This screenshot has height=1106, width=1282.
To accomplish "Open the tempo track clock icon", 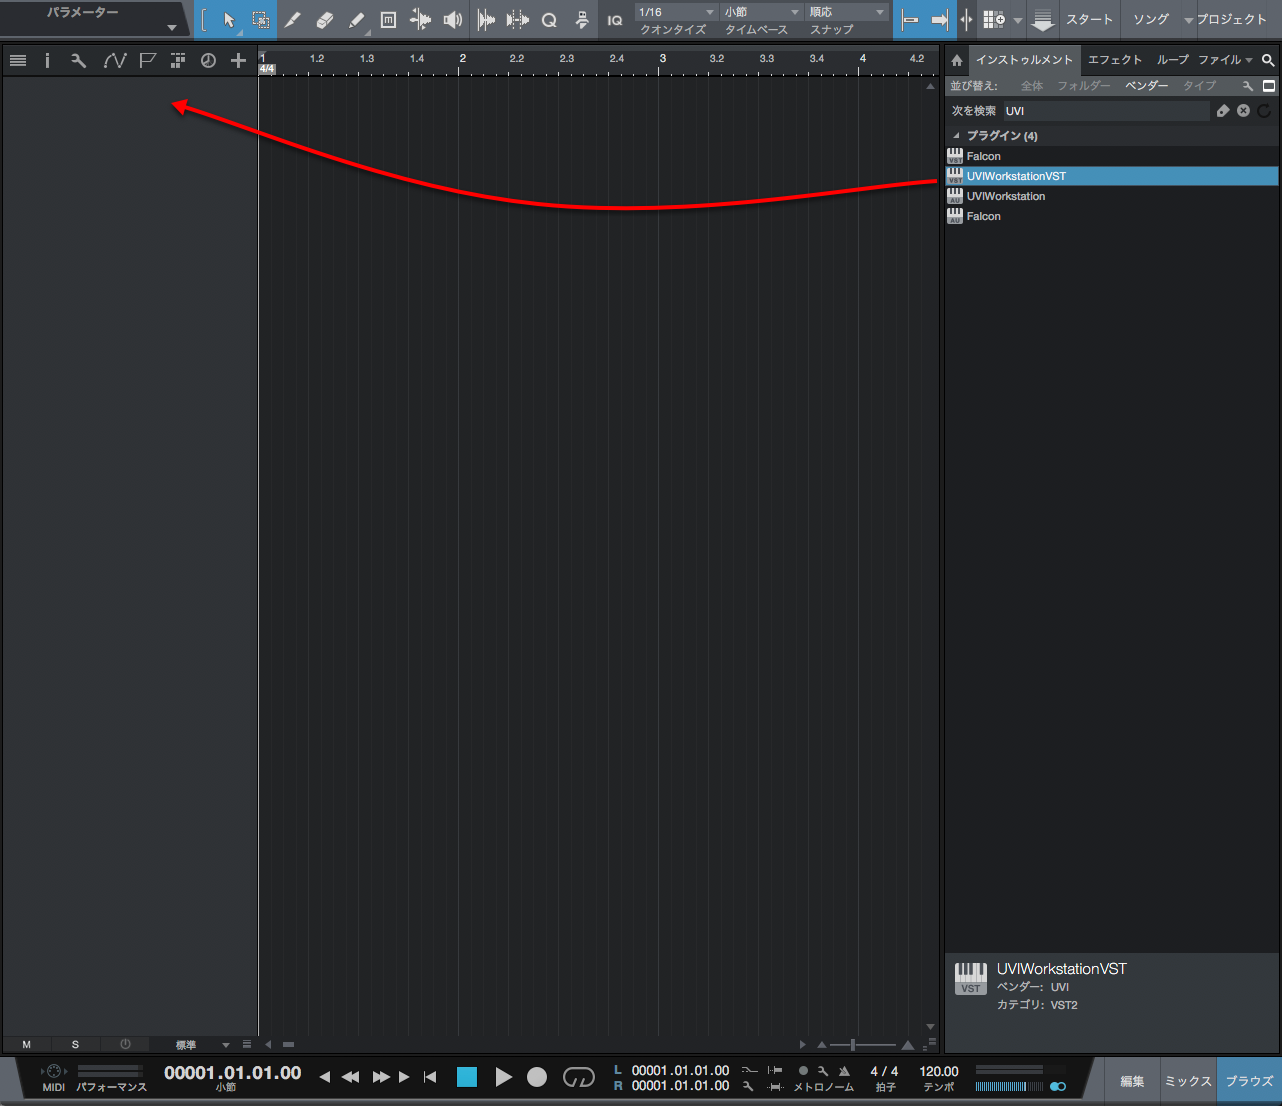I will point(208,61).
